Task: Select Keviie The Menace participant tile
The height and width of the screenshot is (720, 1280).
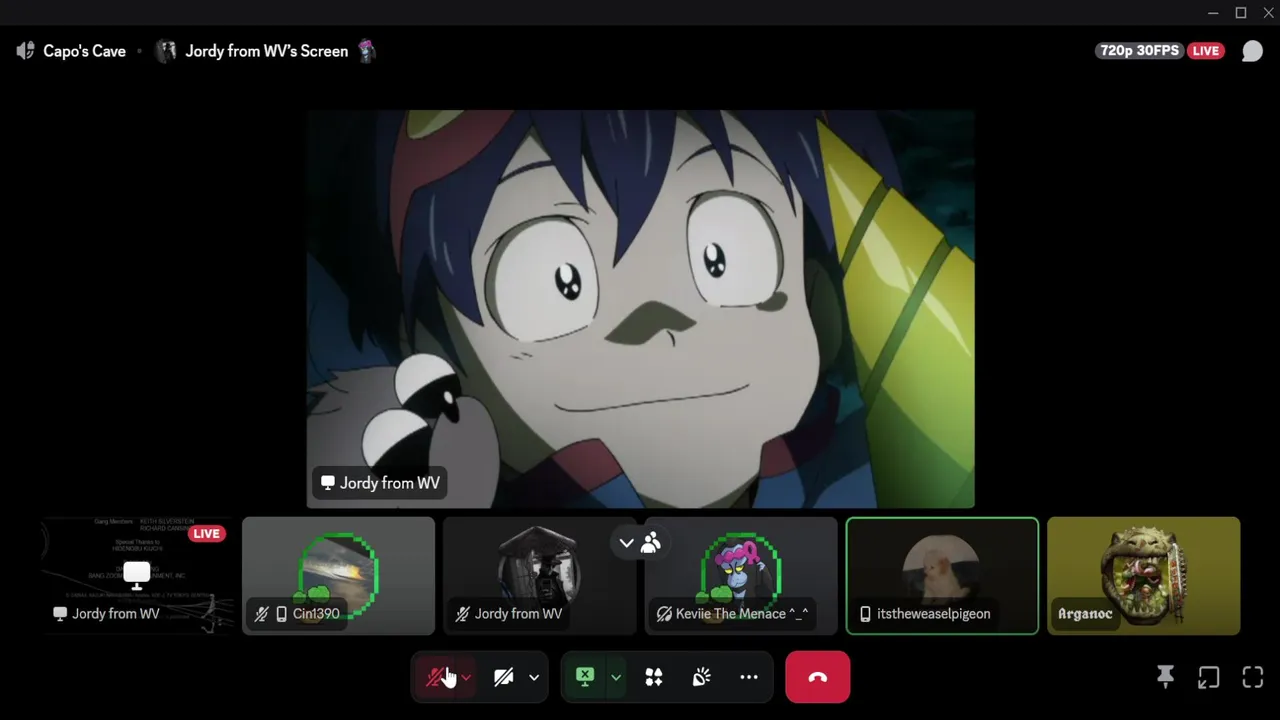Action: (x=741, y=576)
